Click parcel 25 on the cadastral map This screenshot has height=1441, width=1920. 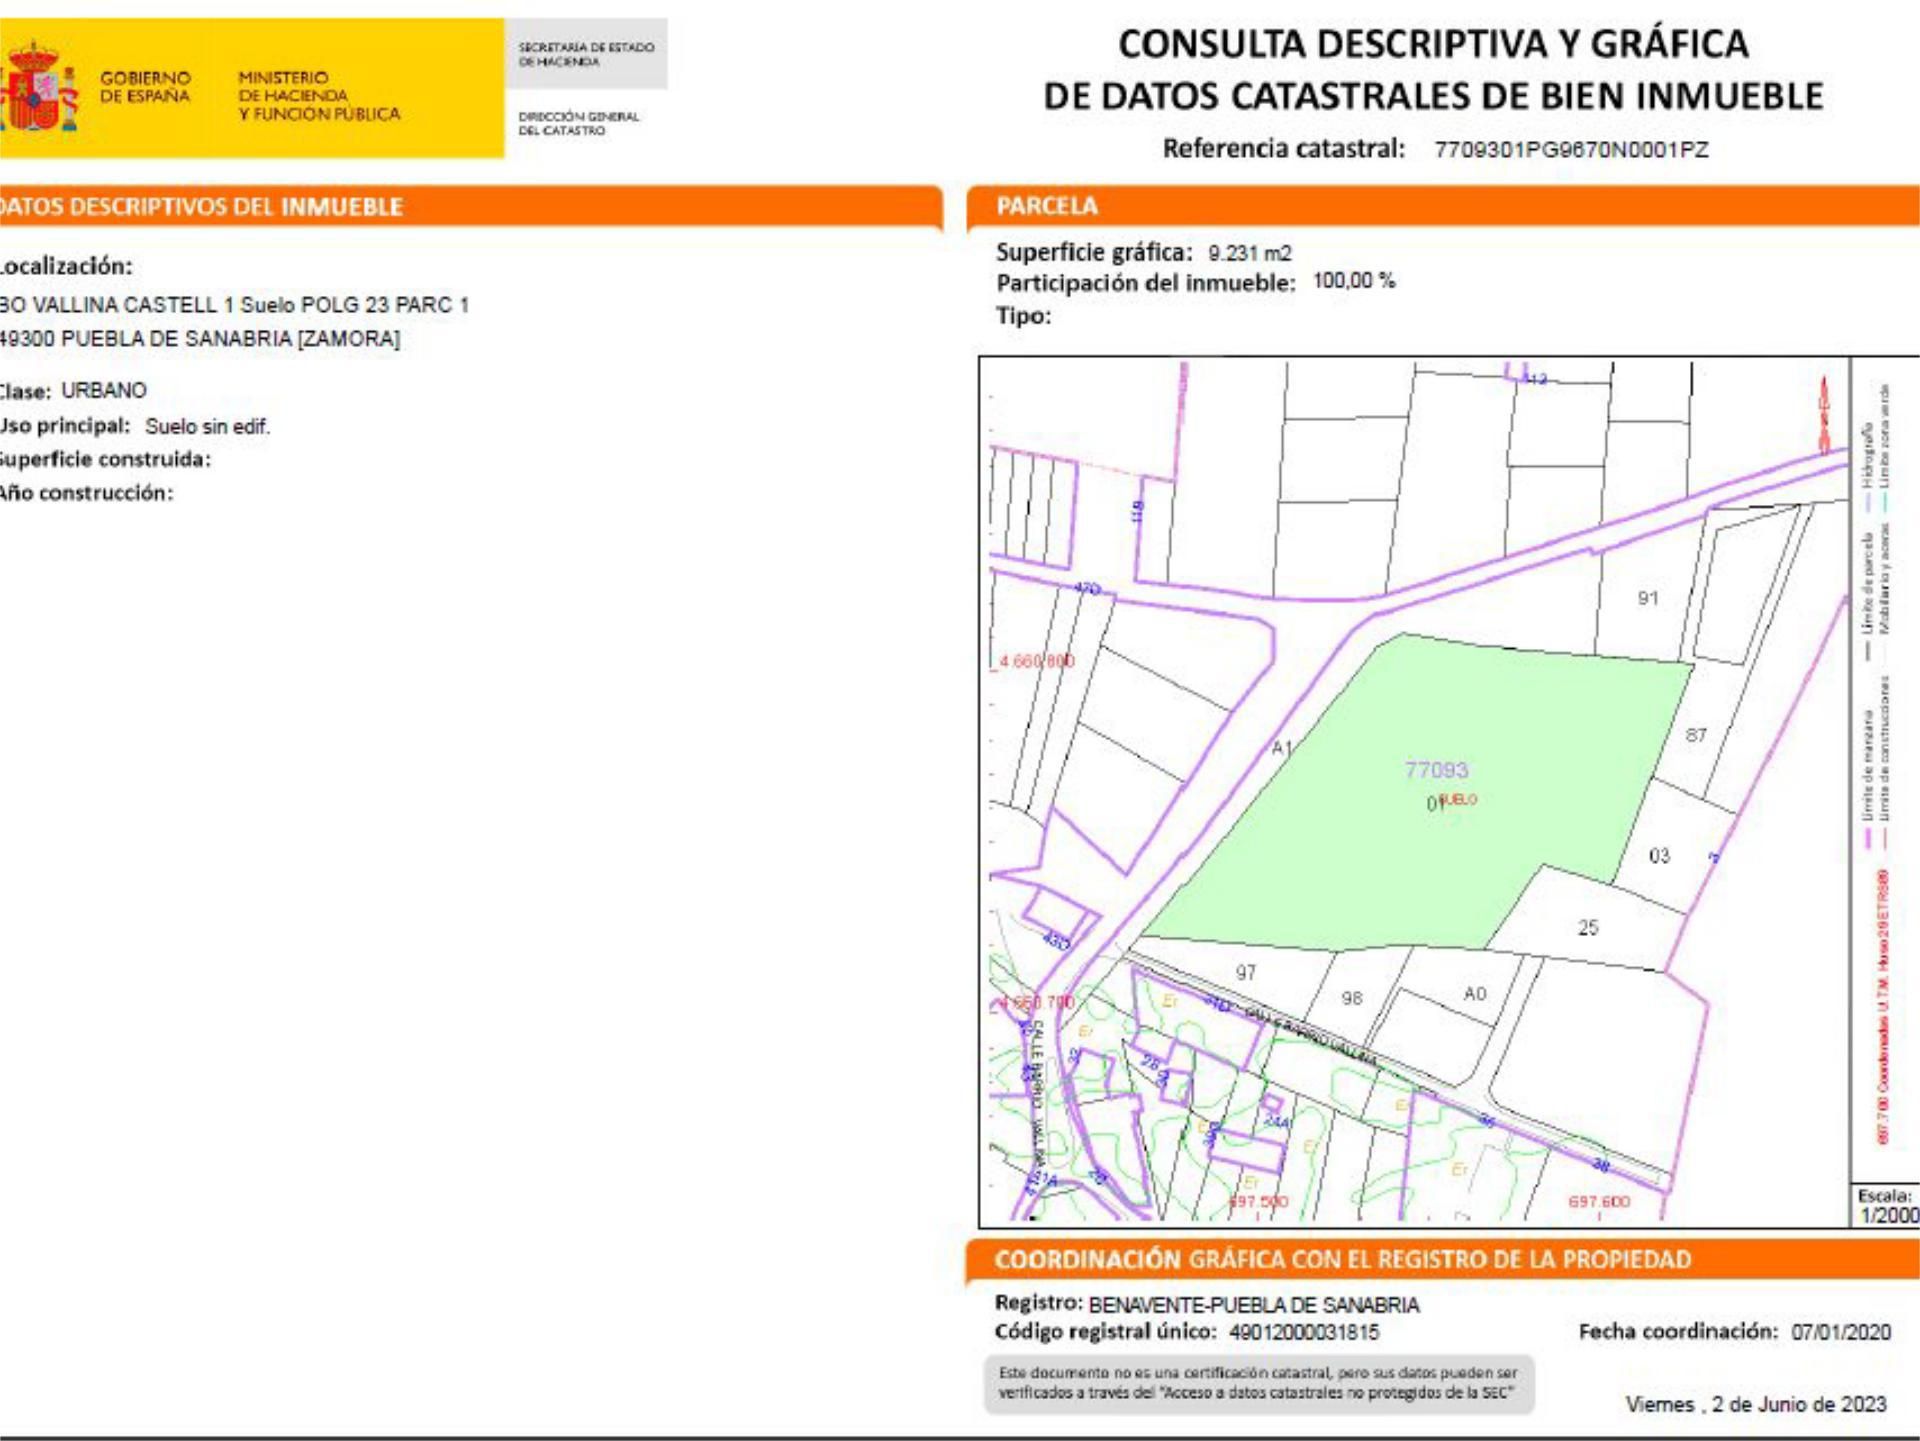[x=1588, y=928]
